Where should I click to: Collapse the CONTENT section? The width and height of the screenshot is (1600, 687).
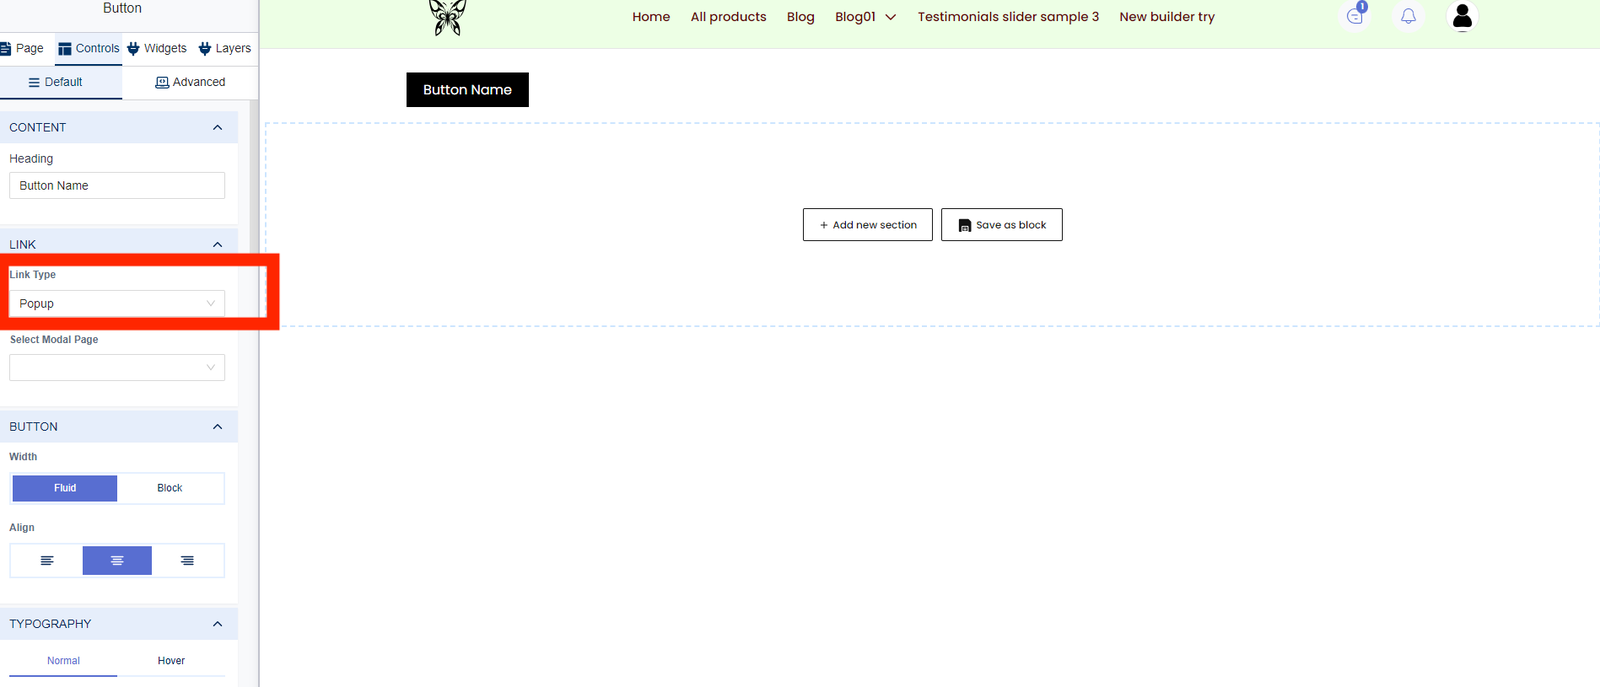[x=217, y=128]
